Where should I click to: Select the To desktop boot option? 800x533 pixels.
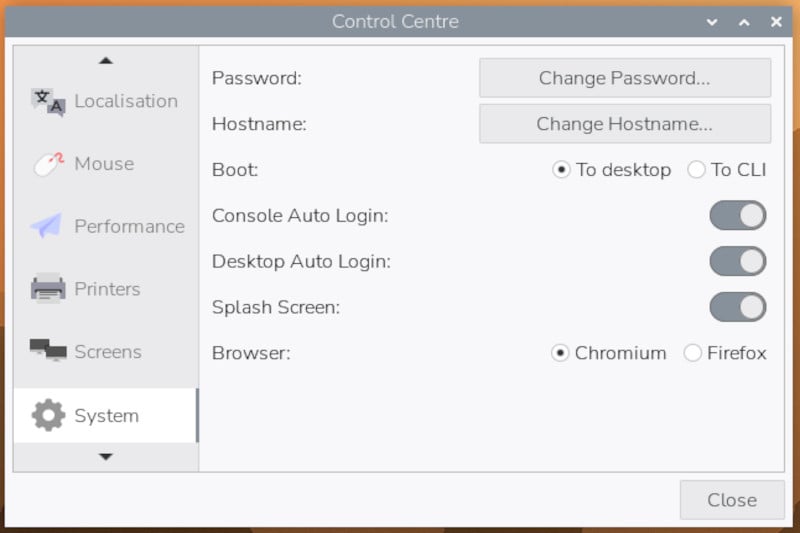(562, 170)
